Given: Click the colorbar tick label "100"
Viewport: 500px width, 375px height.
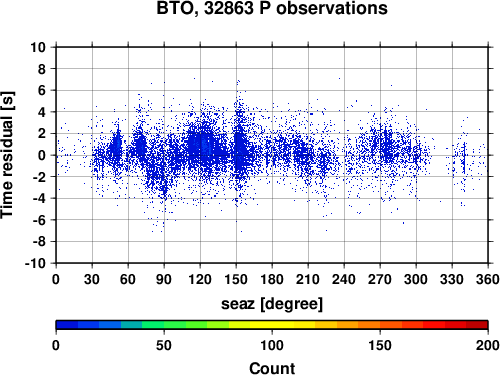Looking at the screenshot, I should click(x=272, y=345).
